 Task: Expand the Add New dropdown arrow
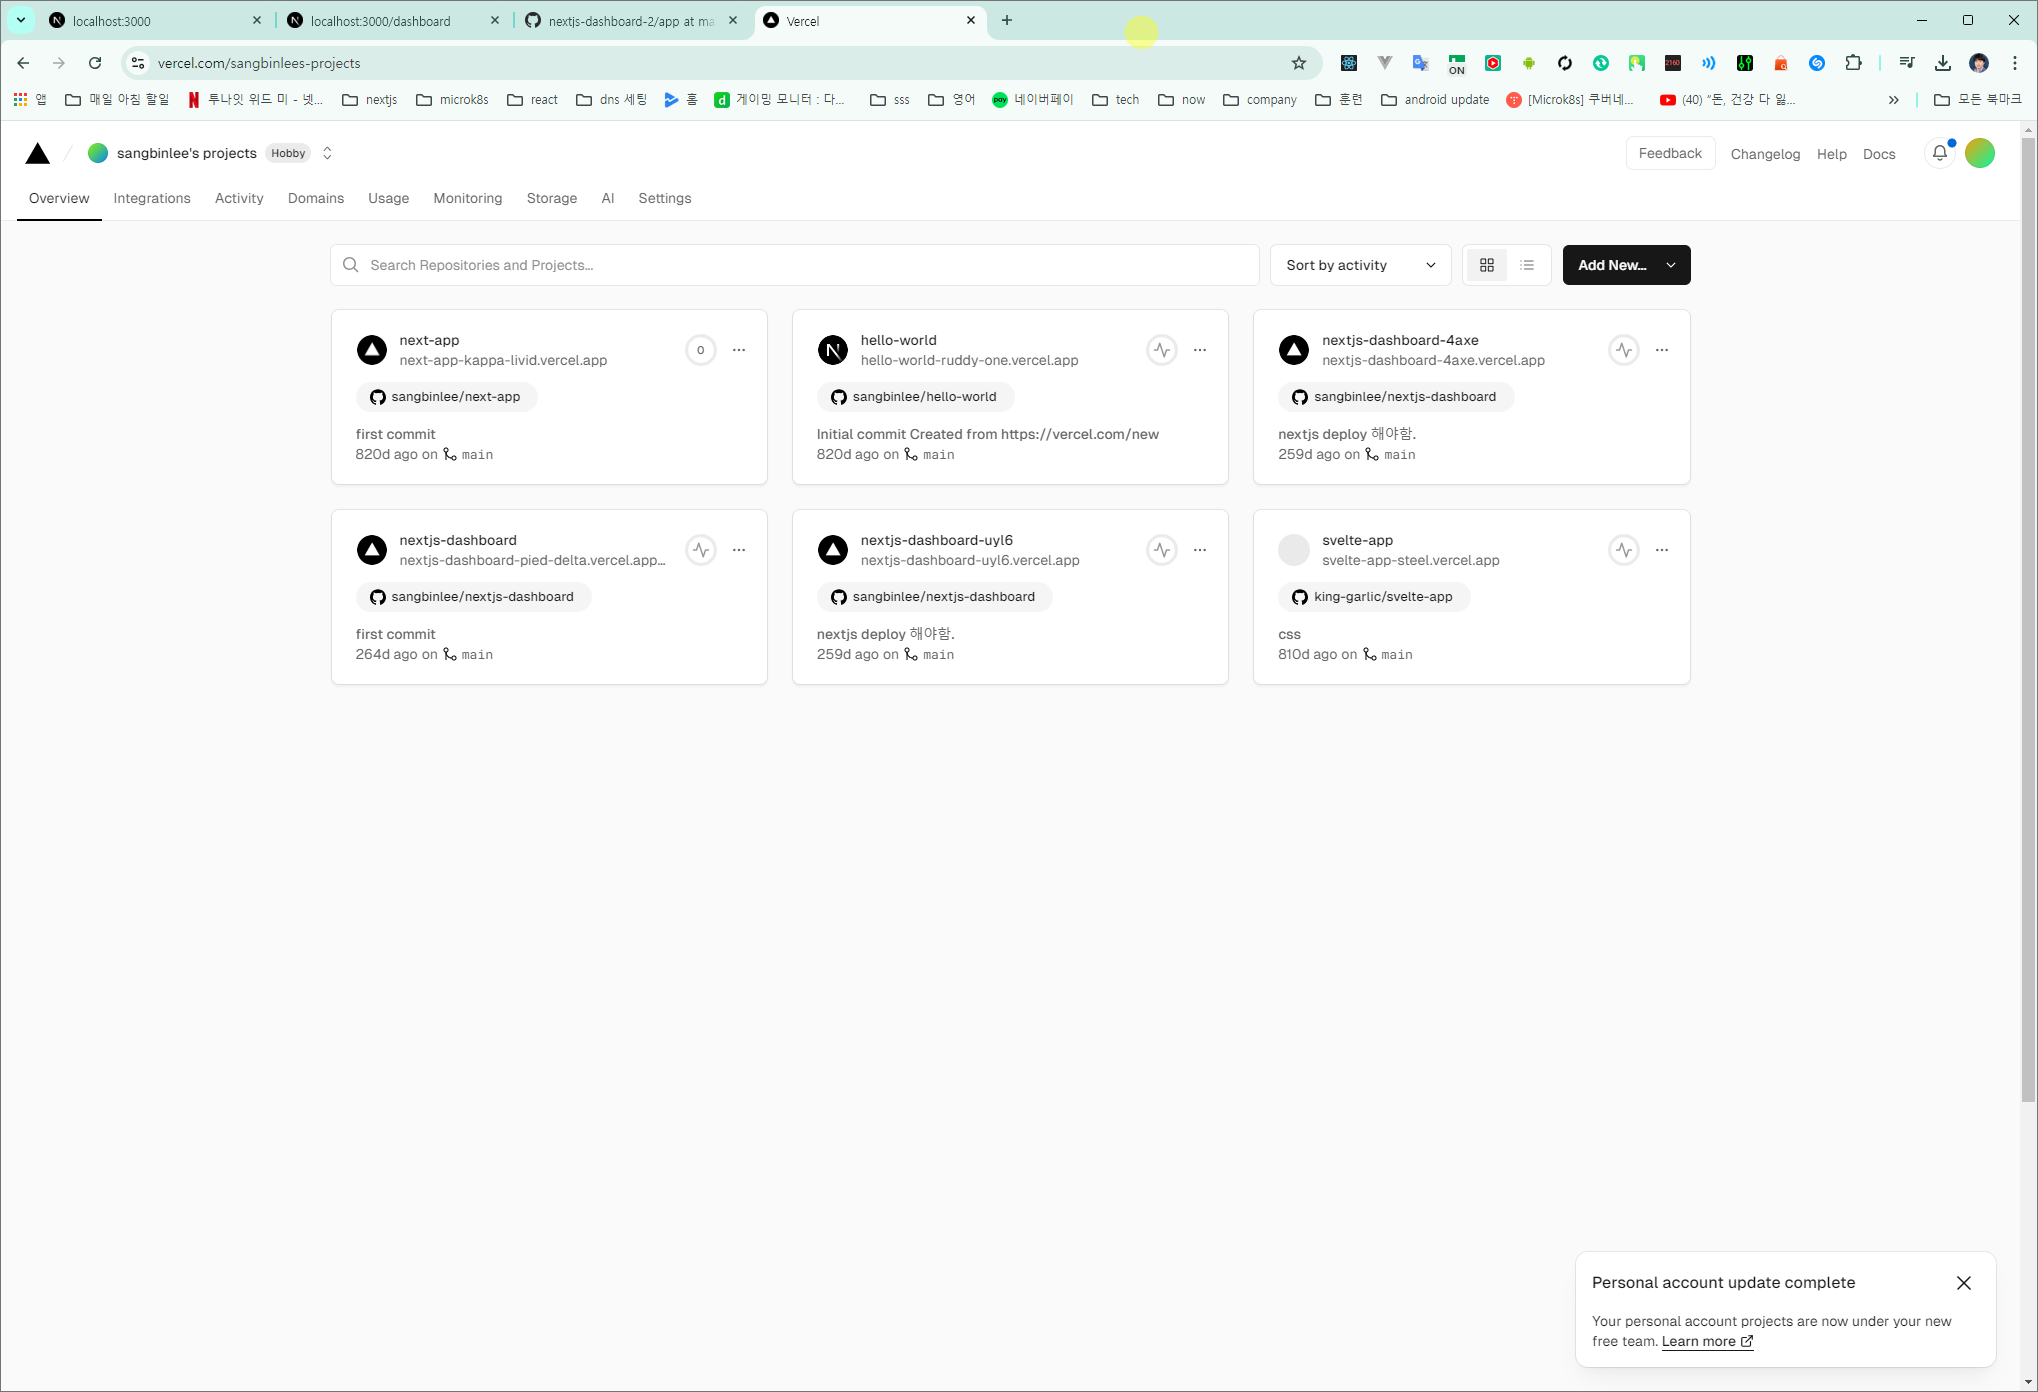point(1670,265)
